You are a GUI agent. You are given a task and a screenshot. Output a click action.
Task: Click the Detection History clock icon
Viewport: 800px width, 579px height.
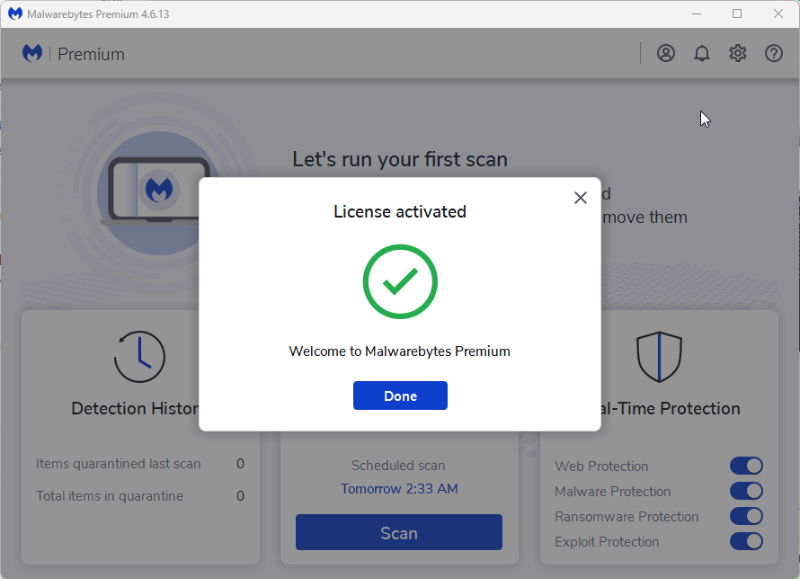(x=139, y=357)
